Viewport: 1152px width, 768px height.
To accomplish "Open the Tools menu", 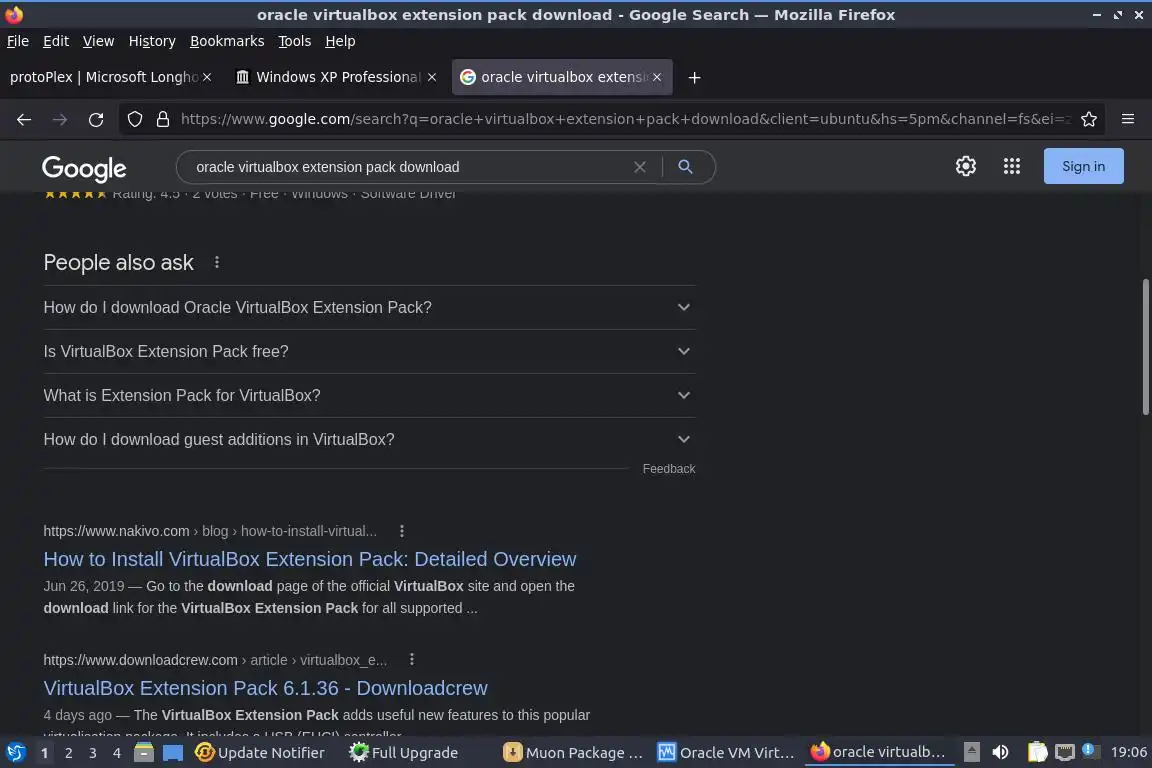I will click(295, 41).
